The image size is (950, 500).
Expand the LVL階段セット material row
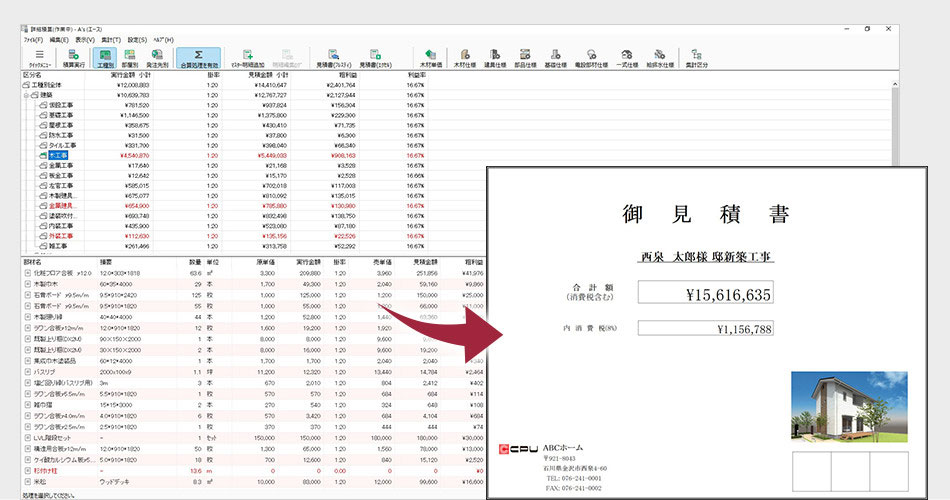[x=27, y=438]
